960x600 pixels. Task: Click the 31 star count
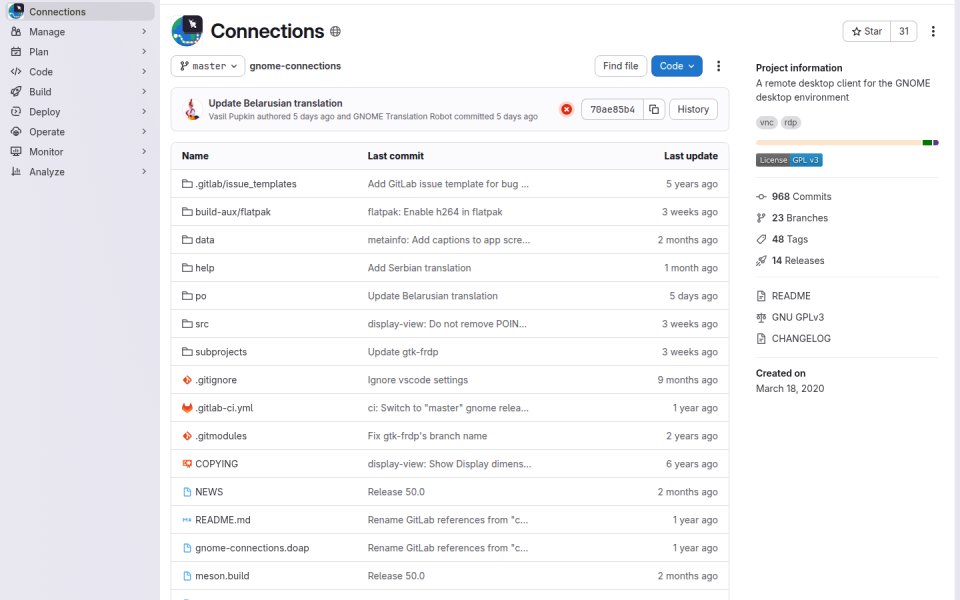coord(904,31)
